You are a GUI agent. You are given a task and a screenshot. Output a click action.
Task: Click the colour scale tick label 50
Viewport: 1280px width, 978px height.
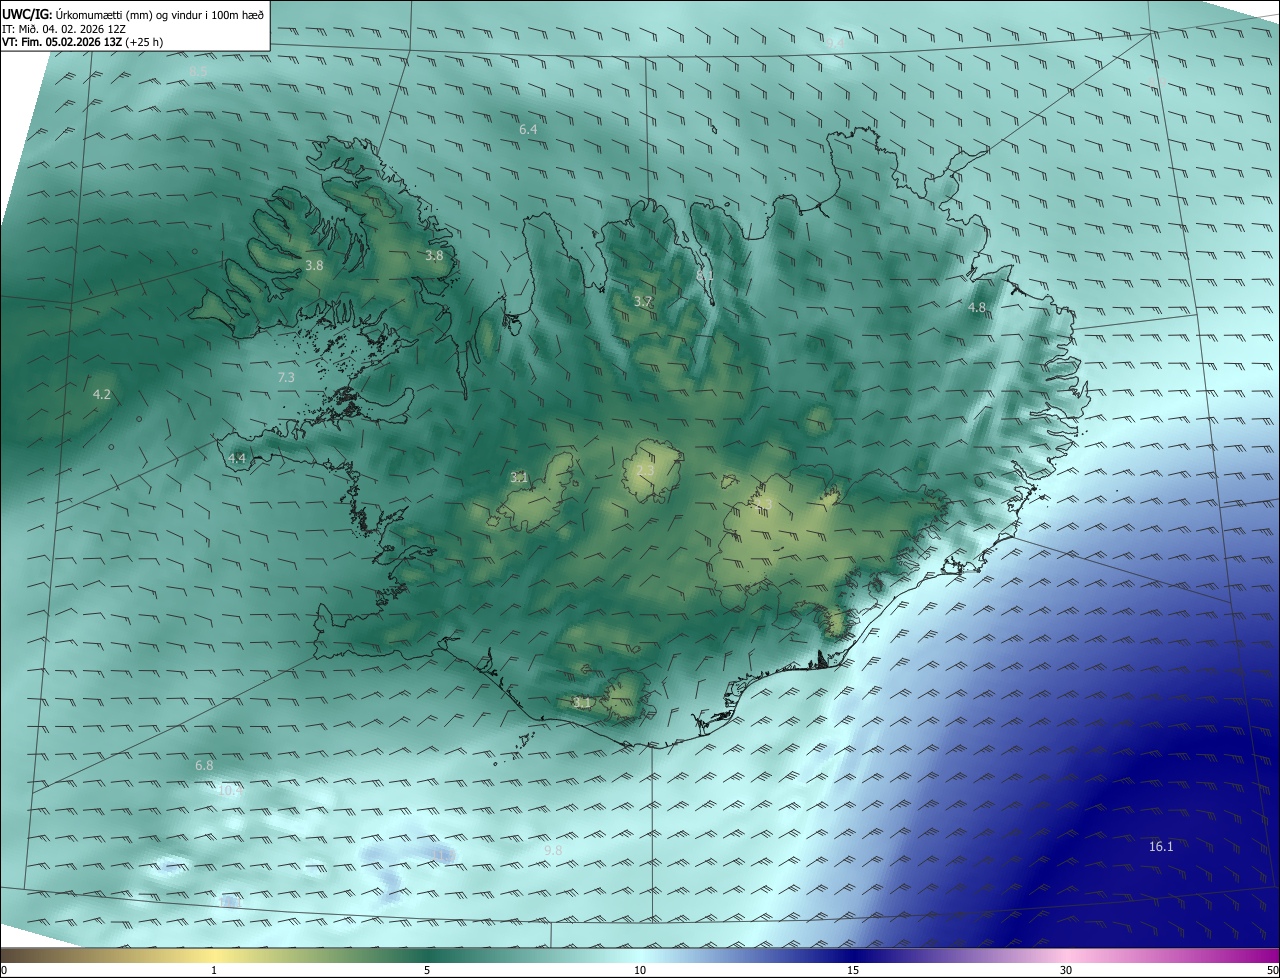tap(1273, 971)
